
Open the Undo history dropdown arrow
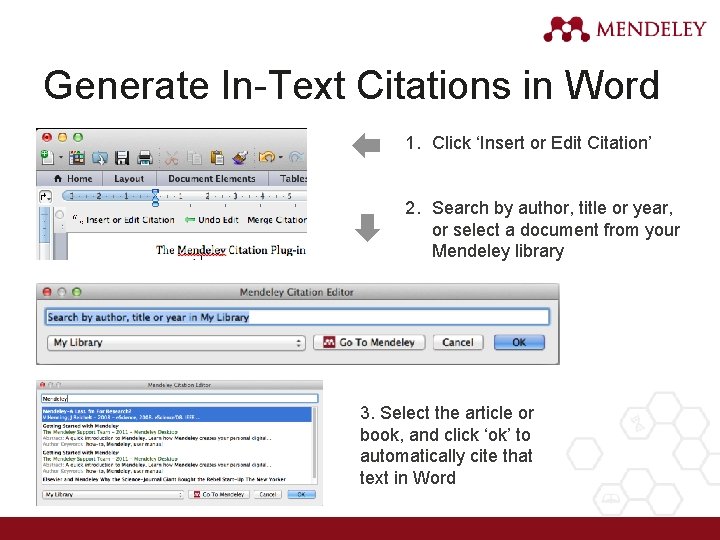[x=281, y=158]
